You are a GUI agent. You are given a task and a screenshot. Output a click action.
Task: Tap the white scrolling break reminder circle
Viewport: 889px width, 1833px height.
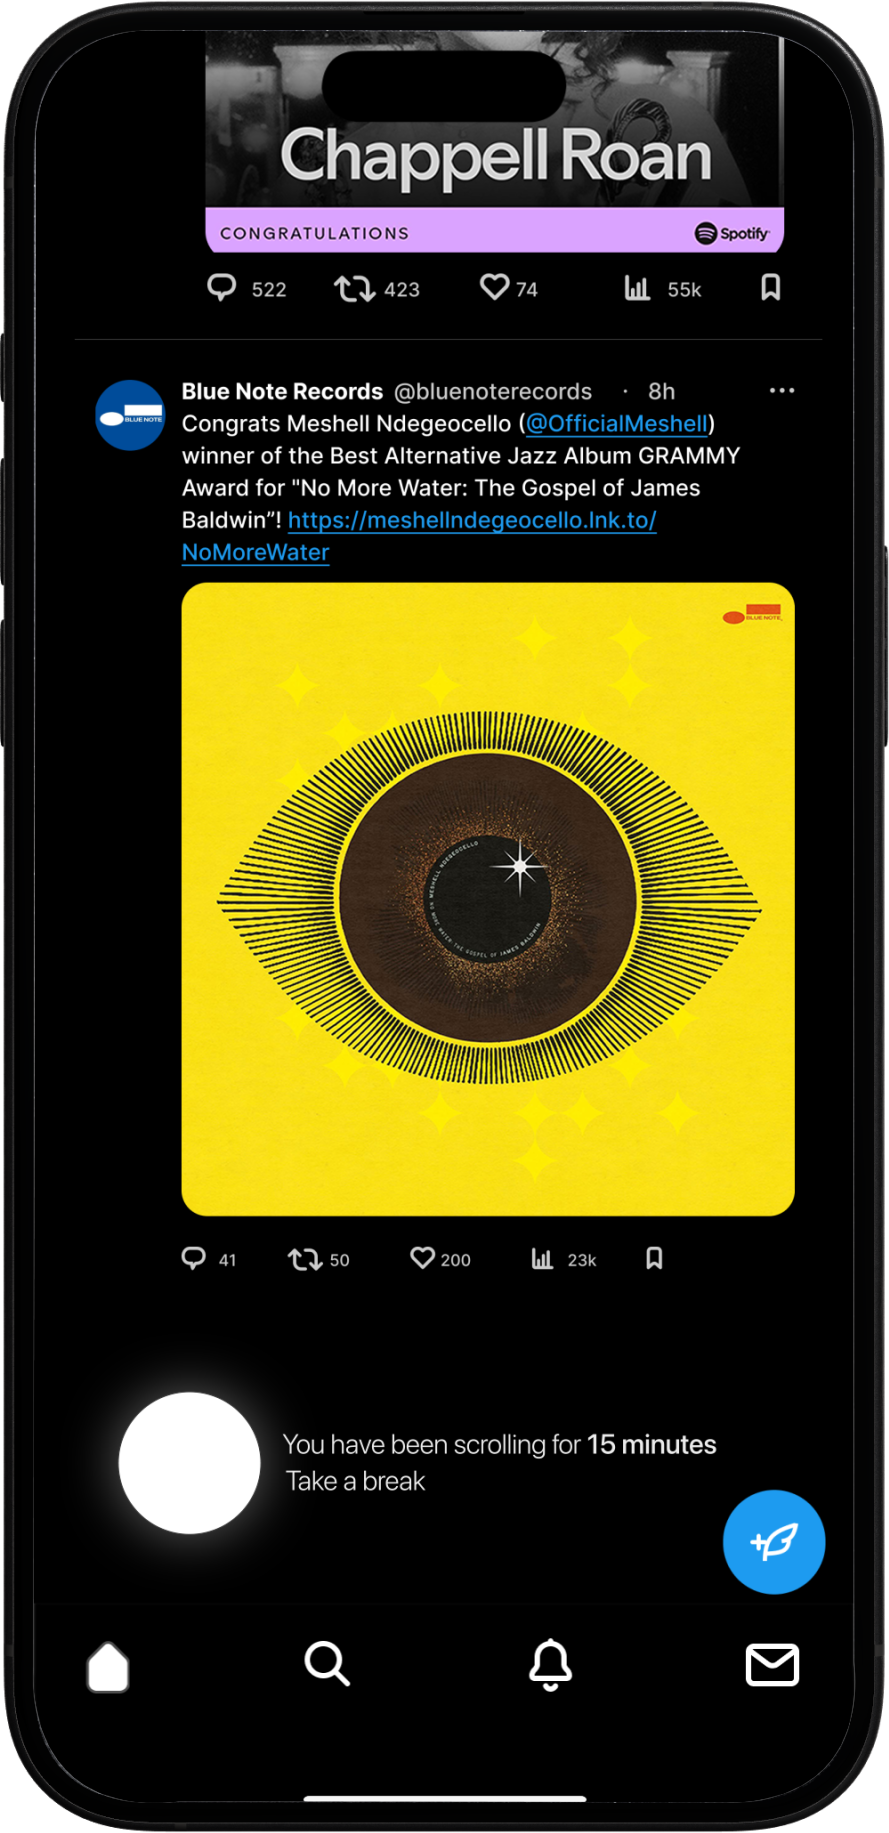[189, 1463]
